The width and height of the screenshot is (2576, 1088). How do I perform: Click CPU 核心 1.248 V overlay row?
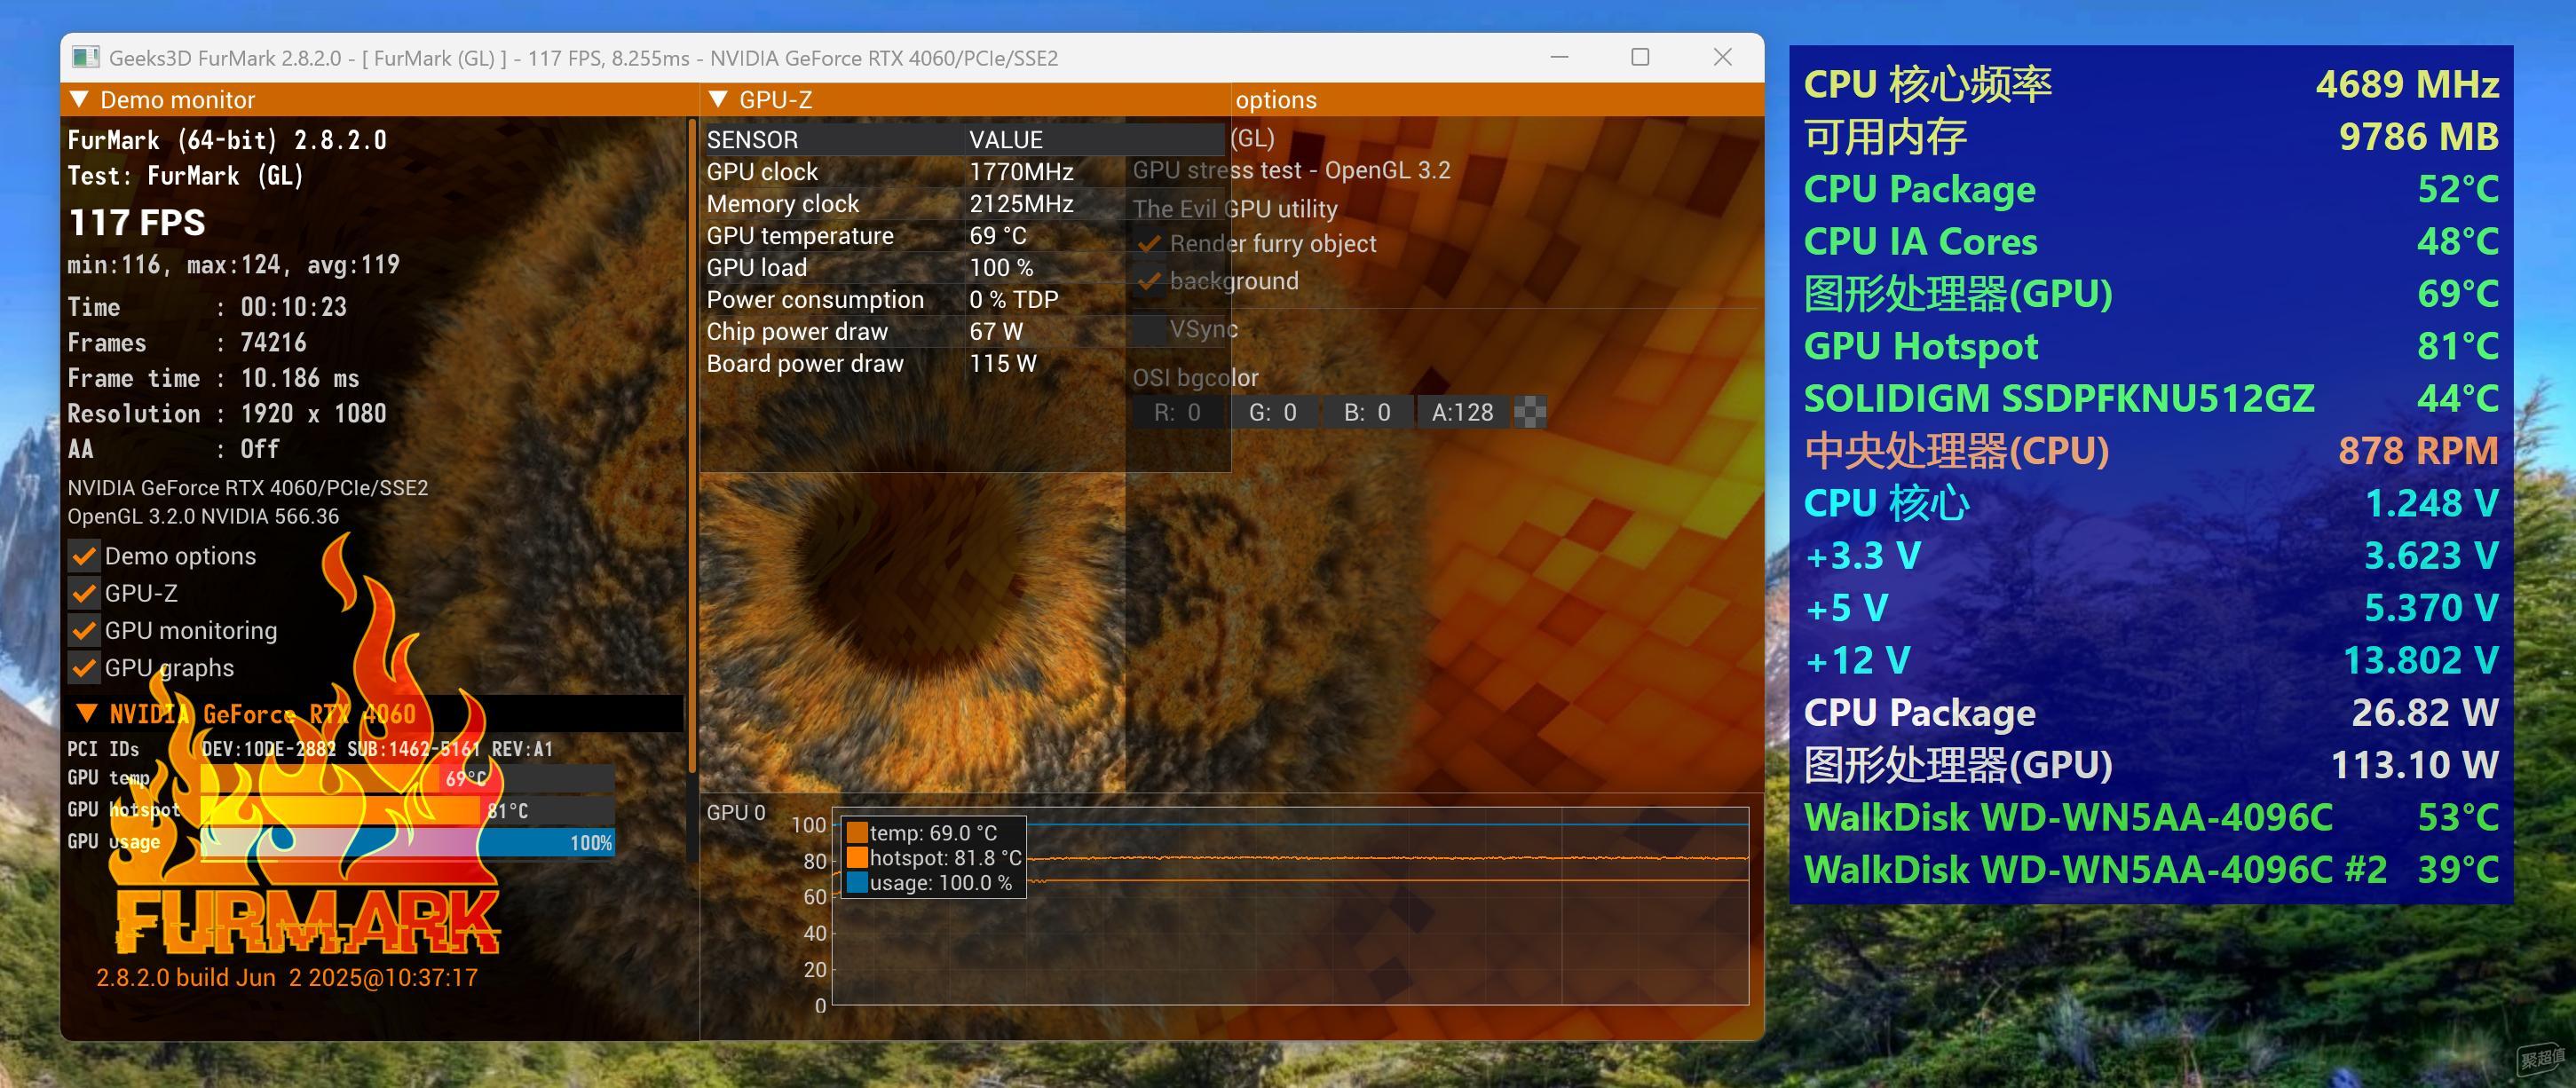tap(2151, 503)
